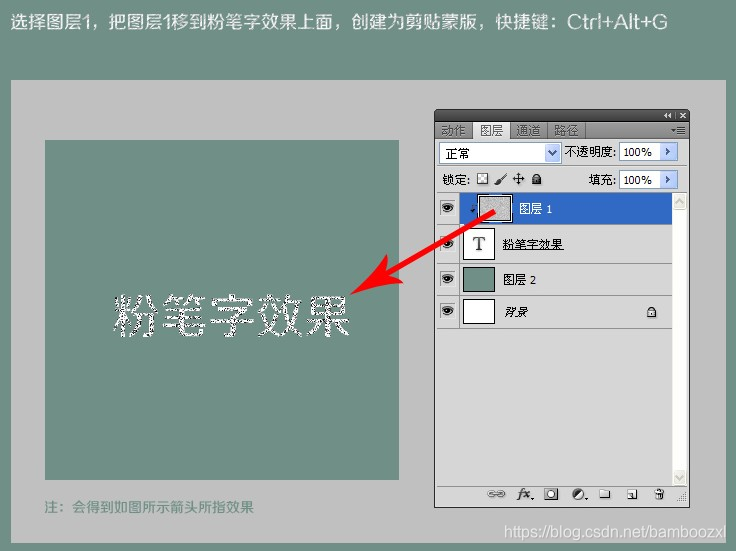This screenshot has width=736, height=551.
Task: Click the 粉笔字效果 text on canvas
Action: (231, 316)
